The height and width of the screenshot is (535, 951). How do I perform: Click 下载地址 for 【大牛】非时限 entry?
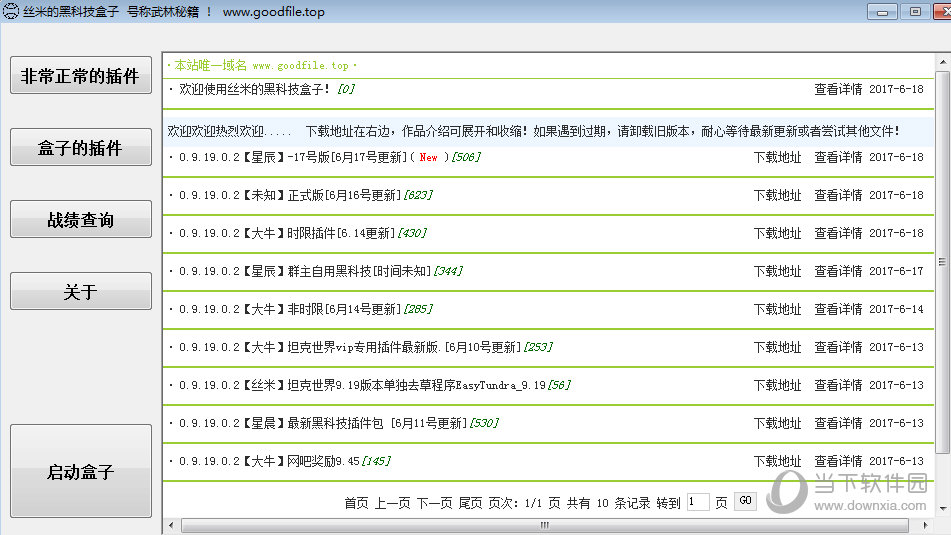(x=777, y=309)
